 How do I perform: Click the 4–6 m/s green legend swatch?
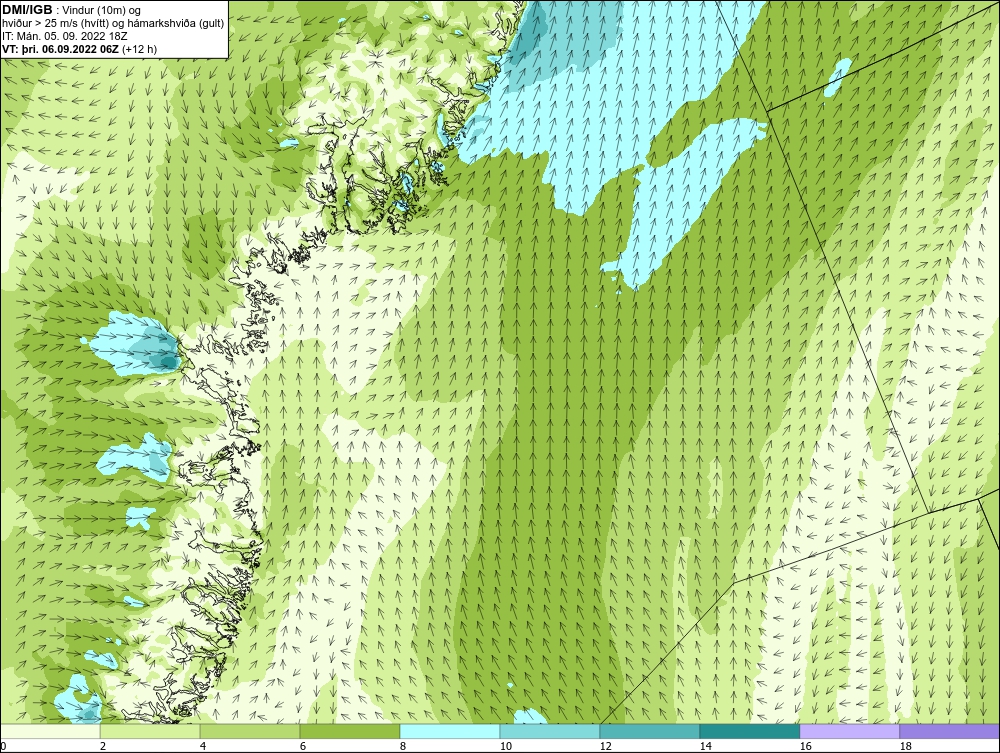point(250,731)
